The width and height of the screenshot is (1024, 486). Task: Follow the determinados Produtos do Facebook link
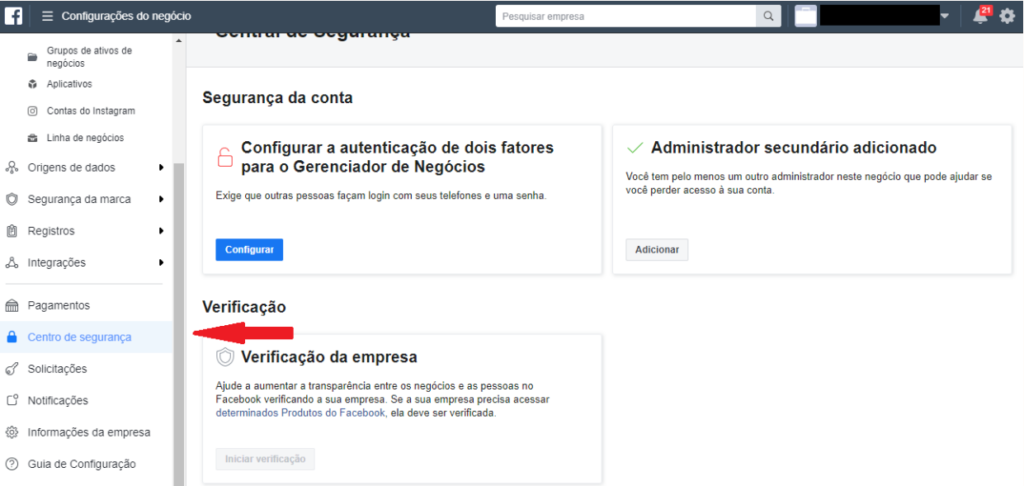[x=301, y=412]
